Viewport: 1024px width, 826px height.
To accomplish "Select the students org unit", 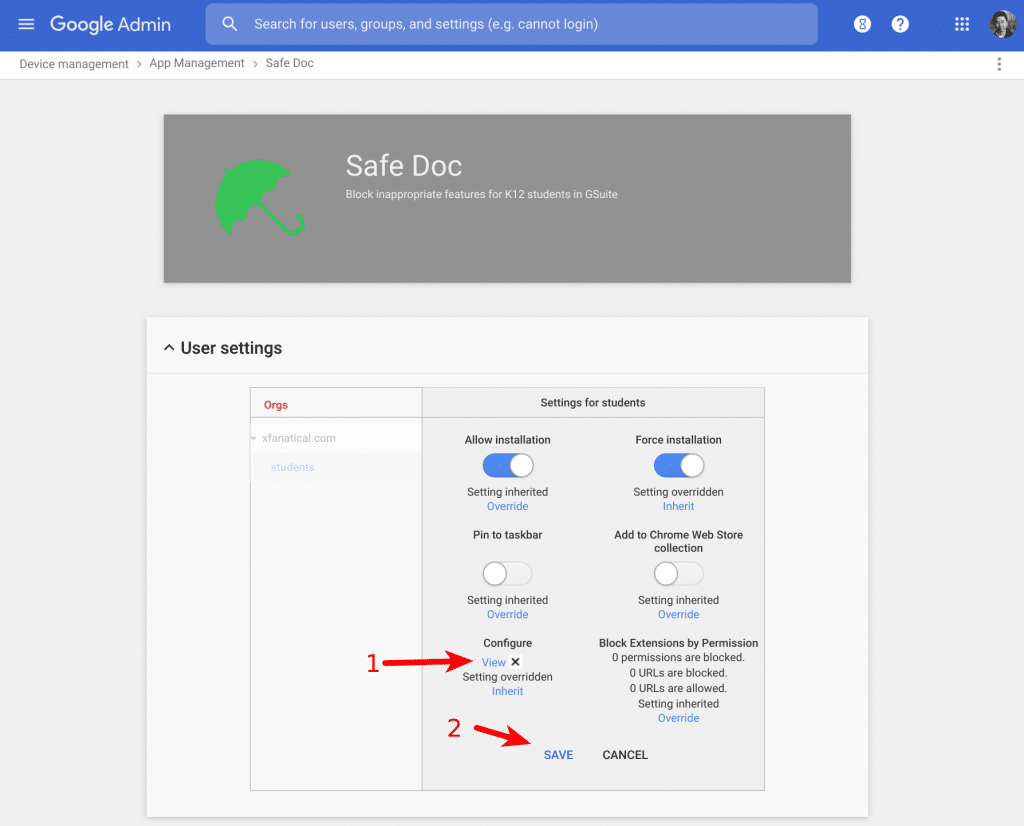I will click(293, 468).
